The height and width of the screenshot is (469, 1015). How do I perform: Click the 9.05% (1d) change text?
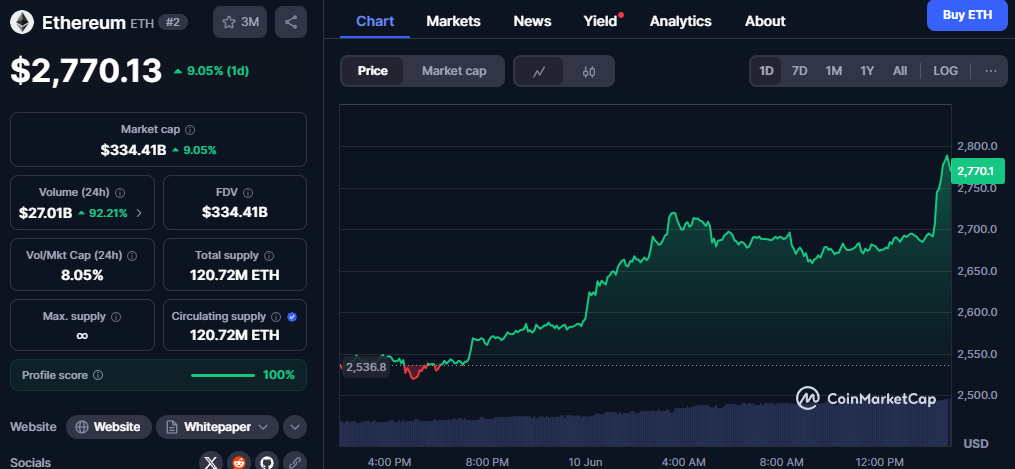(x=218, y=71)
